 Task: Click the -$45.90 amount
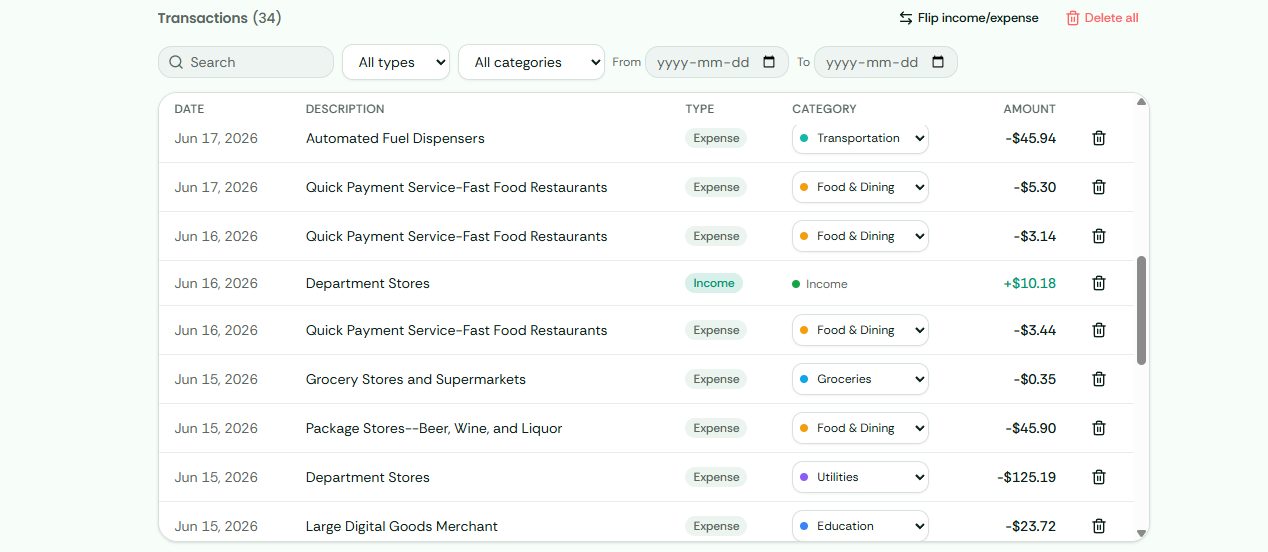coord(1030,428)
